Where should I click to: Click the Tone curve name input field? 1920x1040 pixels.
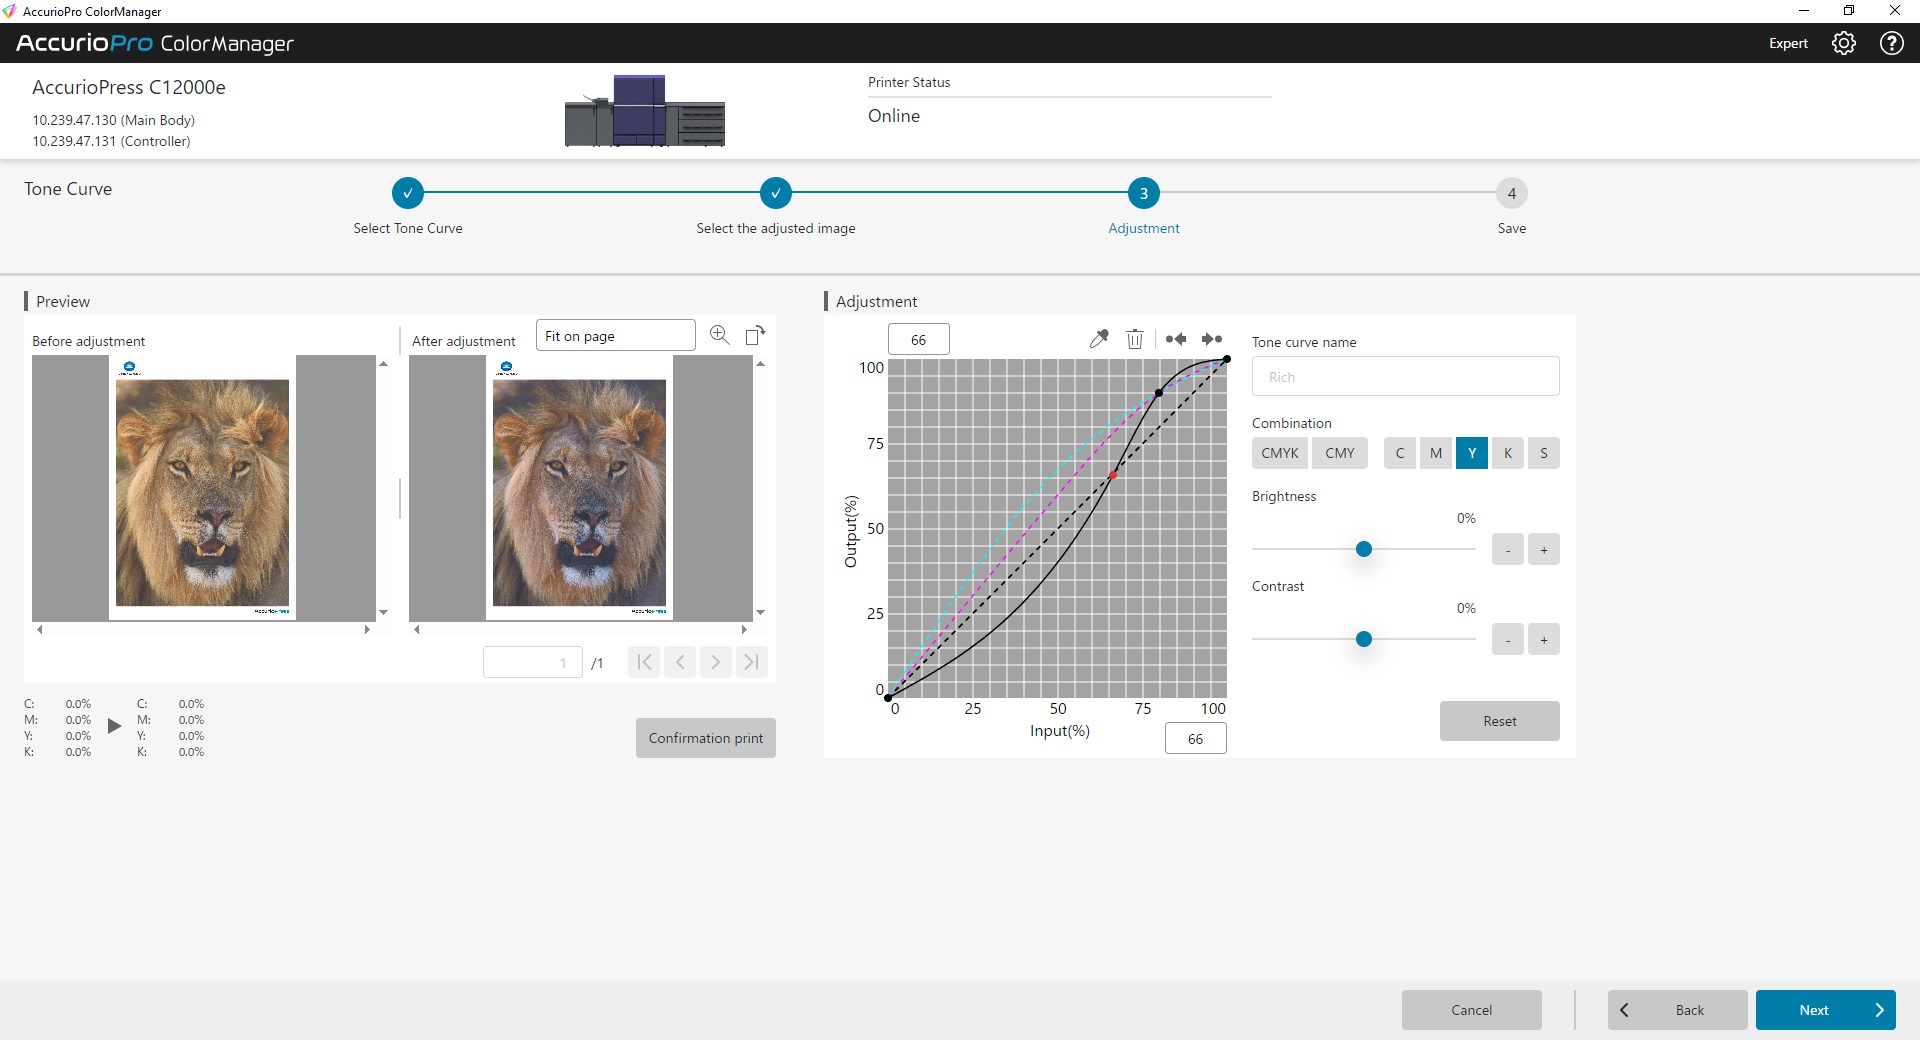click(1406, 377)
